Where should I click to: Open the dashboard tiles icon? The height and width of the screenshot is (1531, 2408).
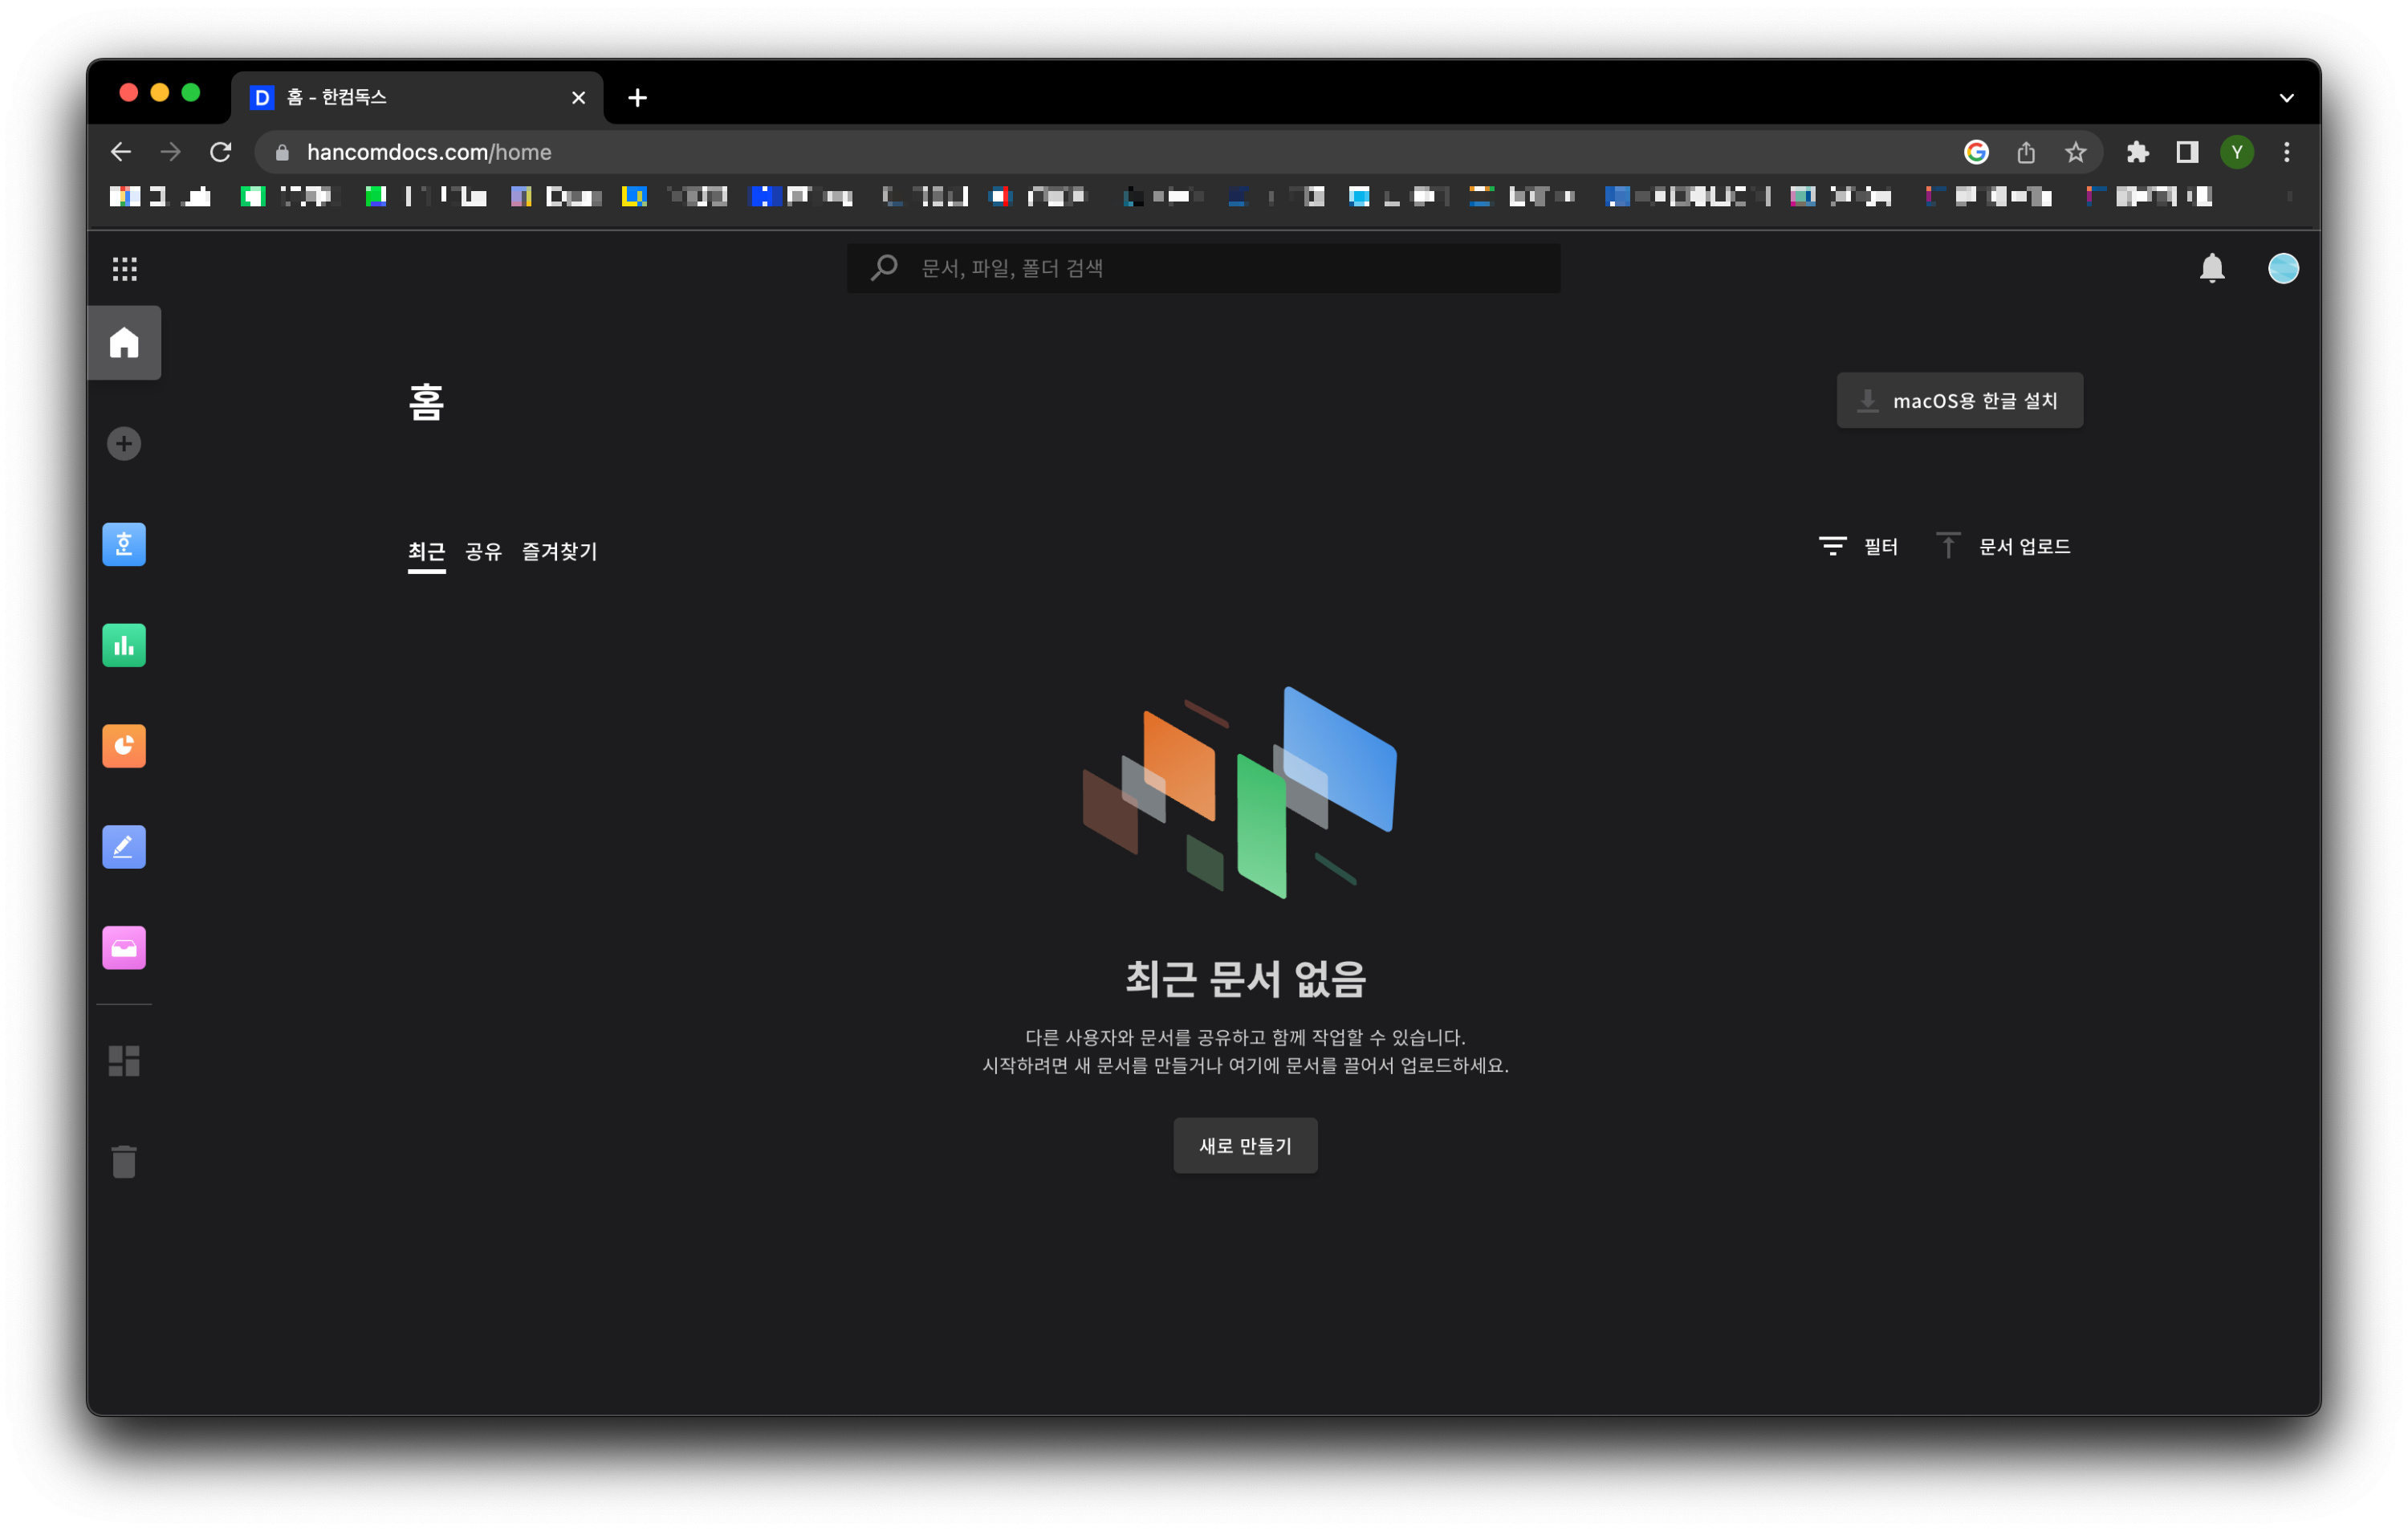tap(124, 1061)
